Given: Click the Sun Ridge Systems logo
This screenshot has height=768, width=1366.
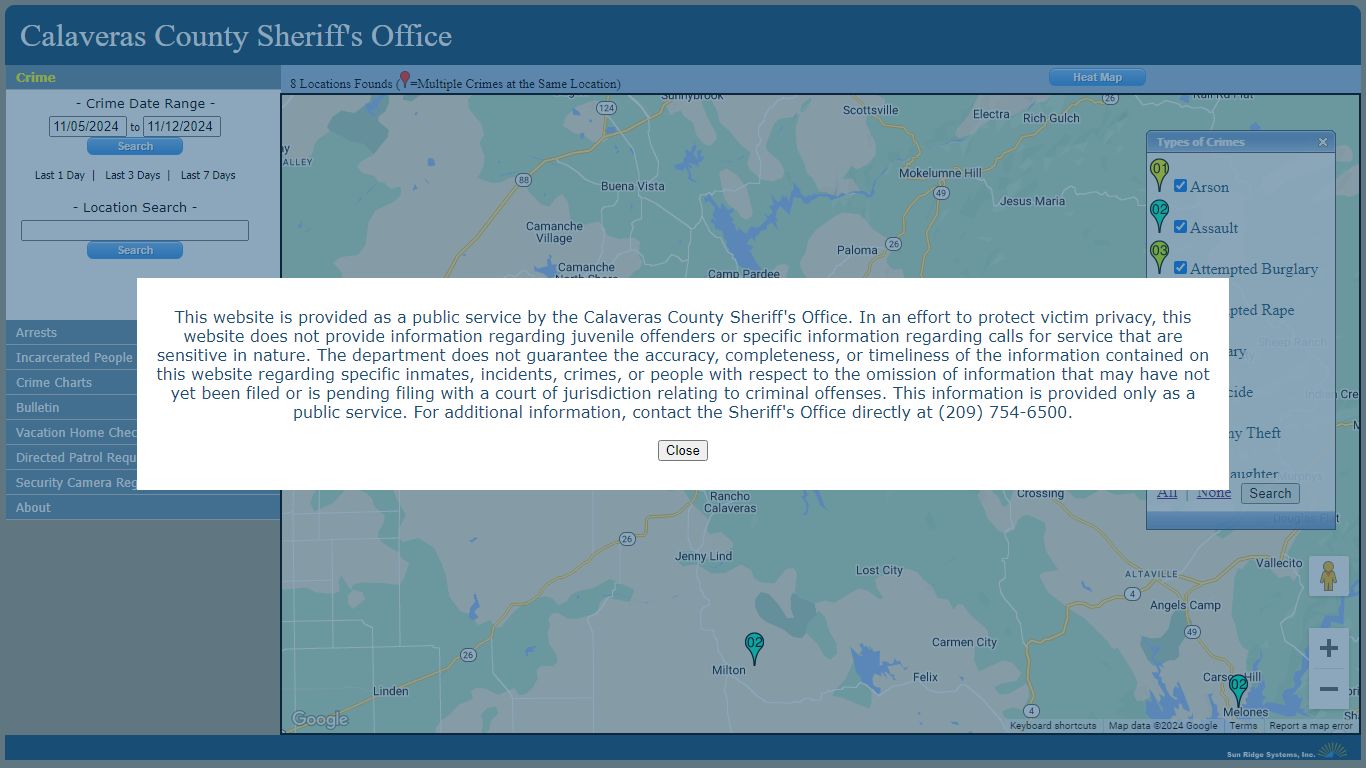Looking at the screenshot, I should point(1286,752).
